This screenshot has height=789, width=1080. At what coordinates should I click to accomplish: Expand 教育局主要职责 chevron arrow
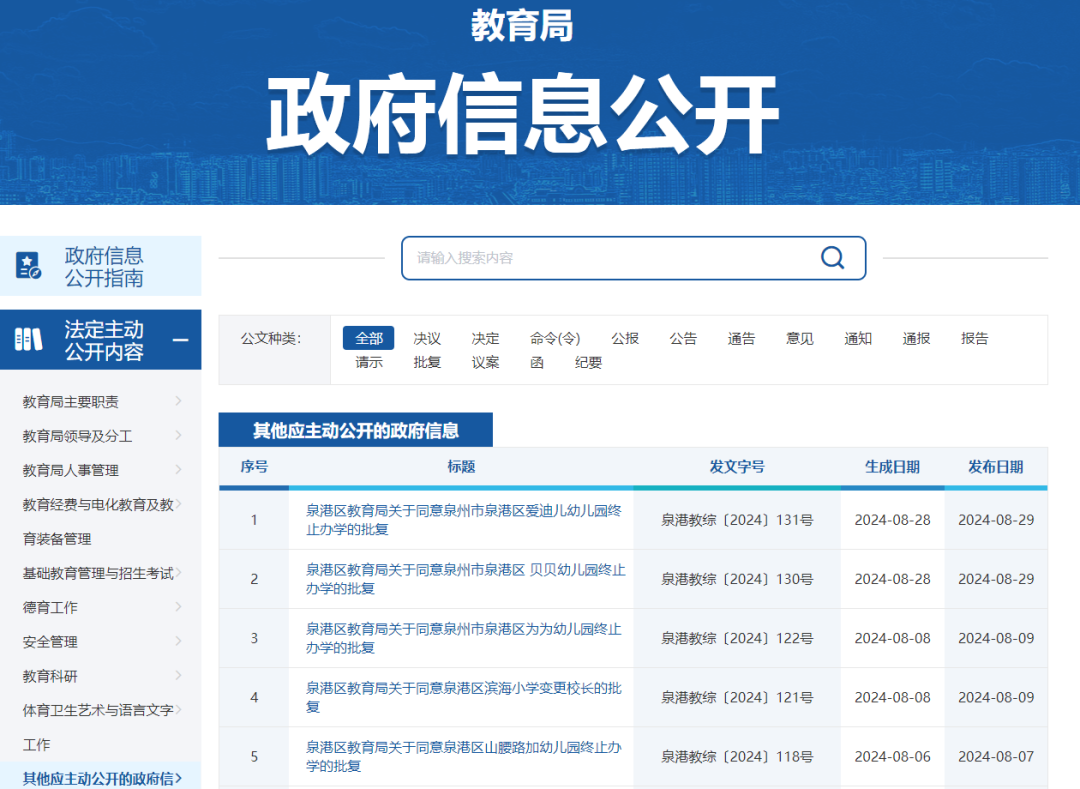click(178, 401)
